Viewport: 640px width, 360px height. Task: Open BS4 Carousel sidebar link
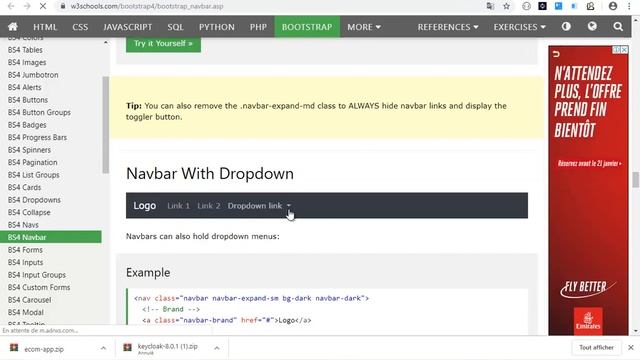29,300
